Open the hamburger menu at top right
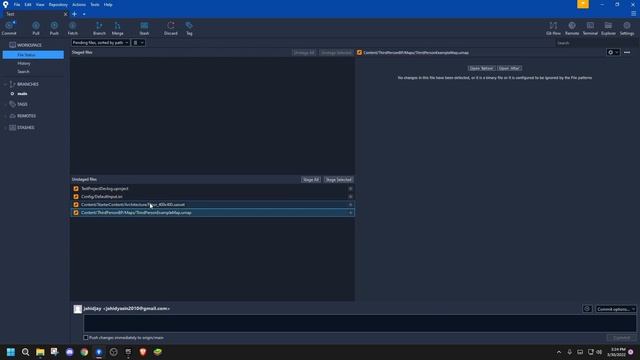The width and height of the screenshot is (640, 360). [x=633, y=14]
